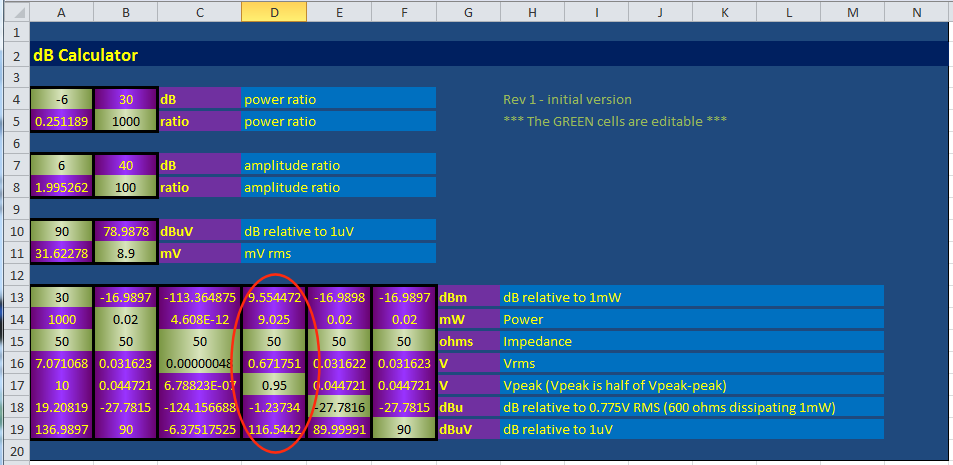This screenshot has height=465, width=953.
Task: Select the cell showing 1.995262
Action: (x=61, y=187)
